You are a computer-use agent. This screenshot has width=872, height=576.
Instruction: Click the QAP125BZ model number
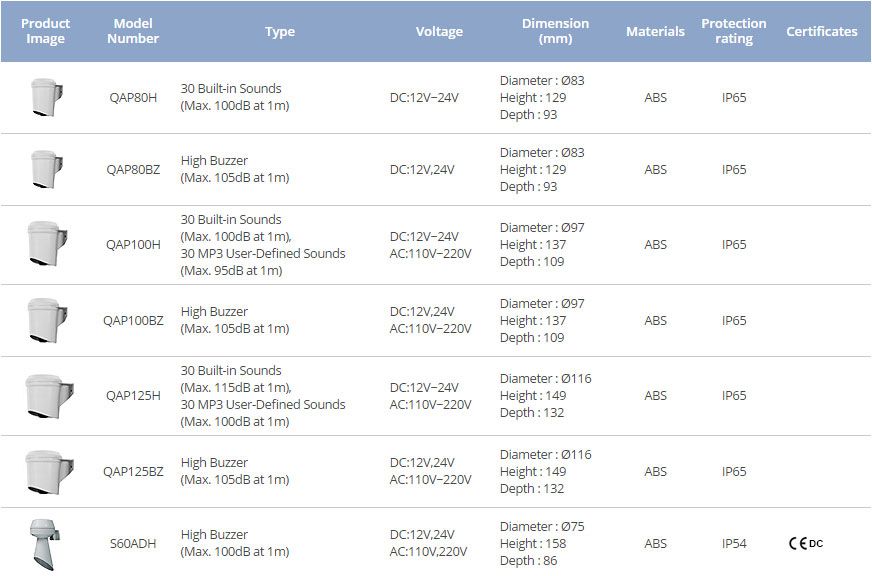point(133,472)
